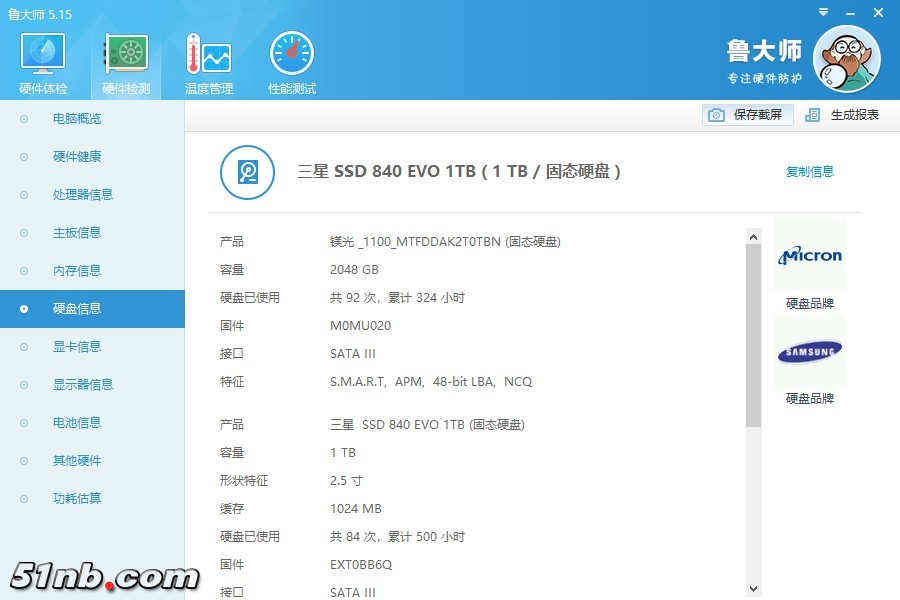Open the 硬件体检 hardware checkup icon
The image size is (900, 600).
point(43,62)
